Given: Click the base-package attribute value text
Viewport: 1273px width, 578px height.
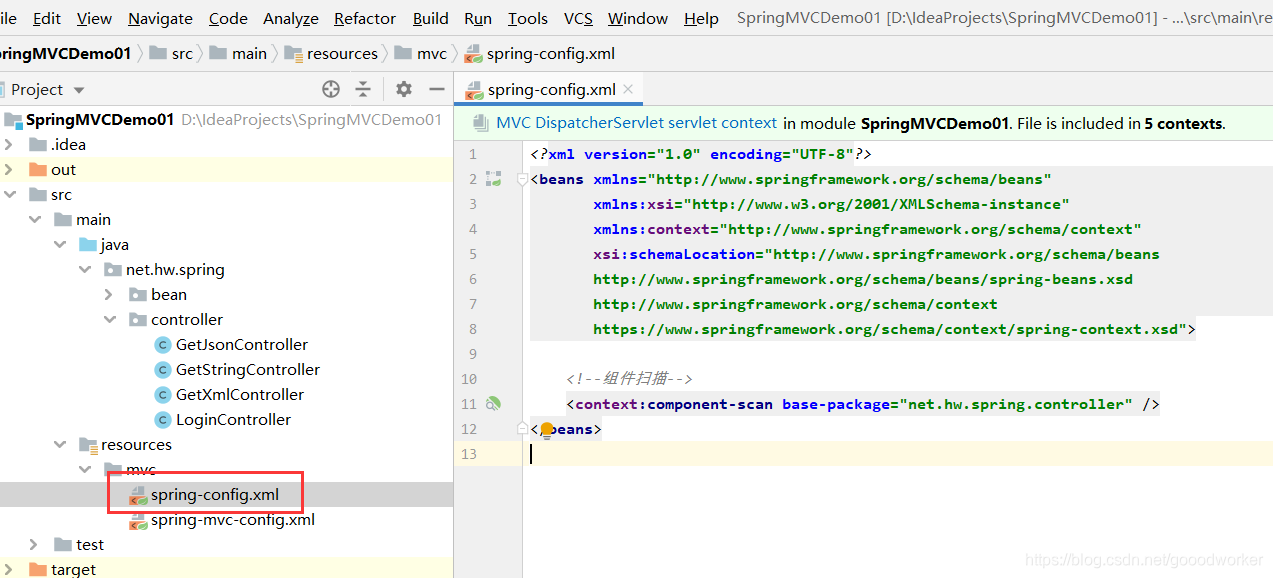Looking at the screenshot, I should click(x=1016, y=404).
